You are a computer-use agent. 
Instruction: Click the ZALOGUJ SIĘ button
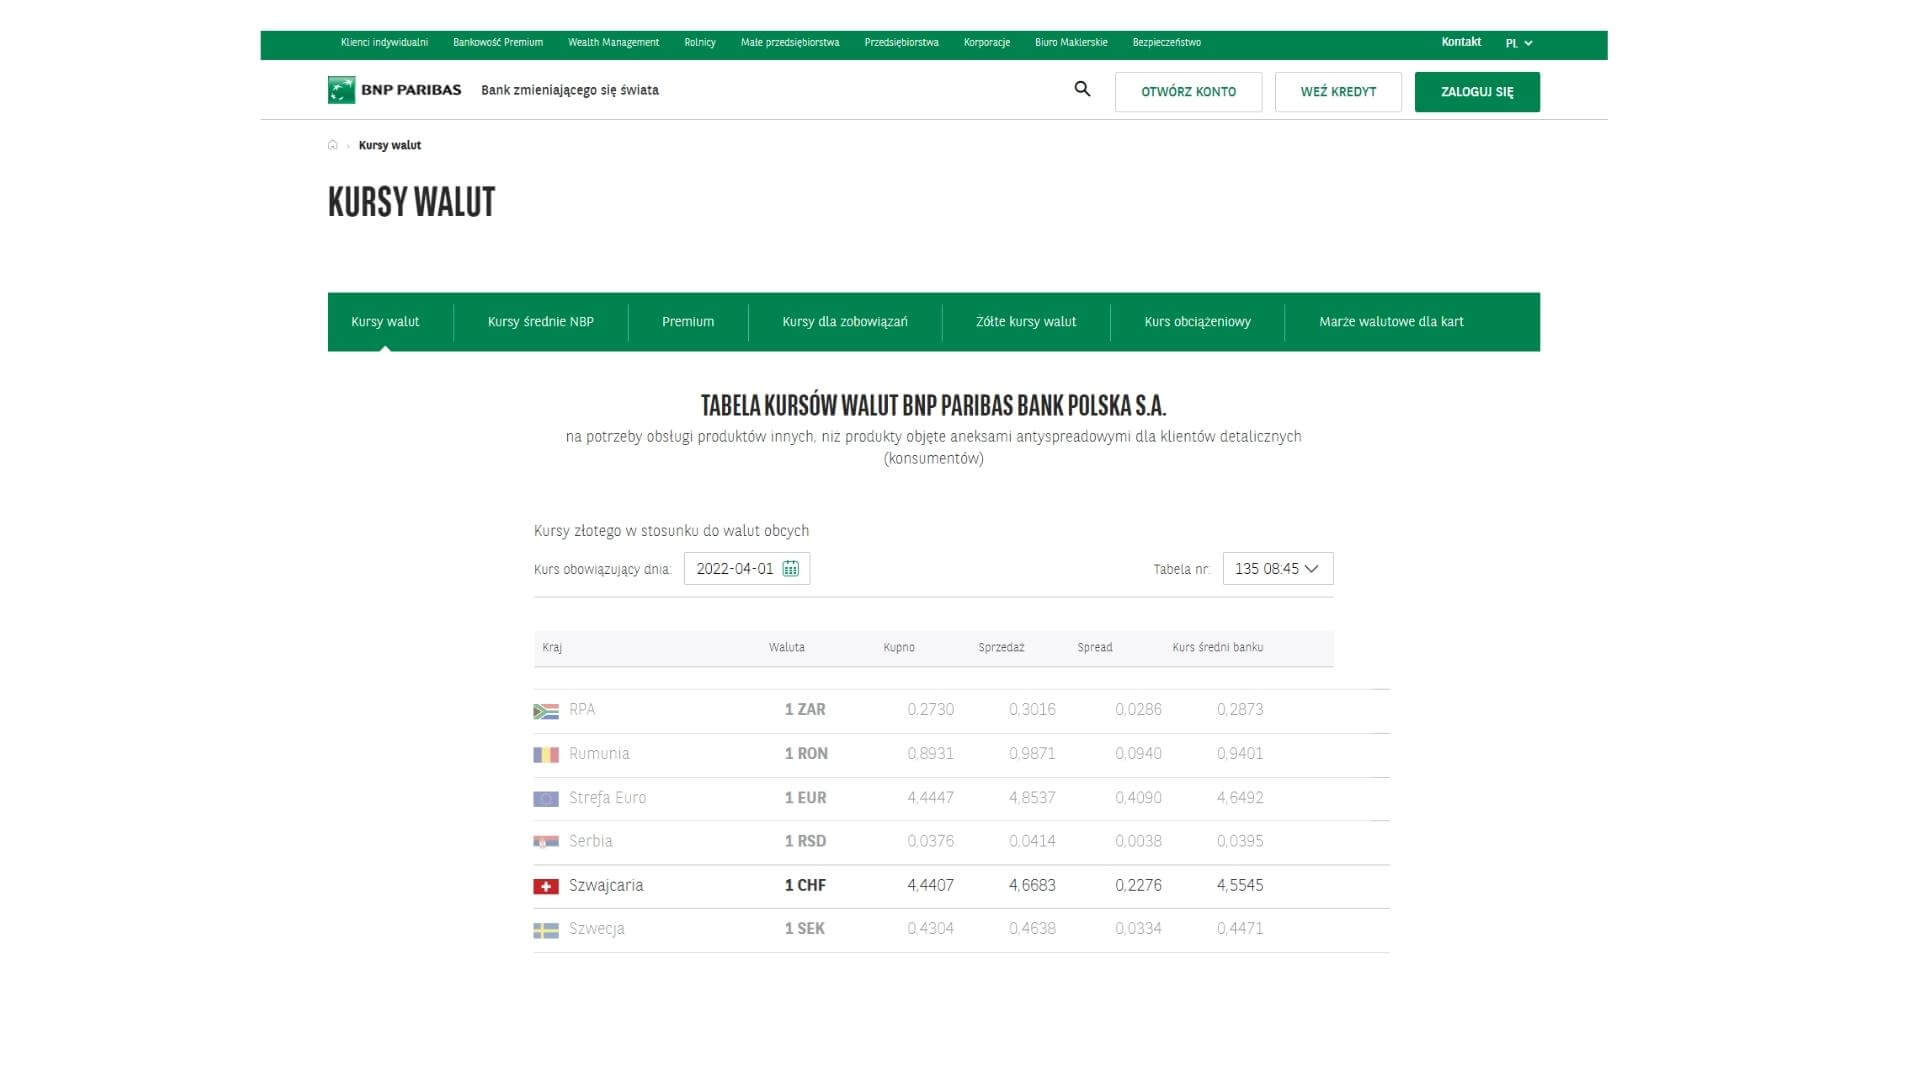coord(1477,91)
